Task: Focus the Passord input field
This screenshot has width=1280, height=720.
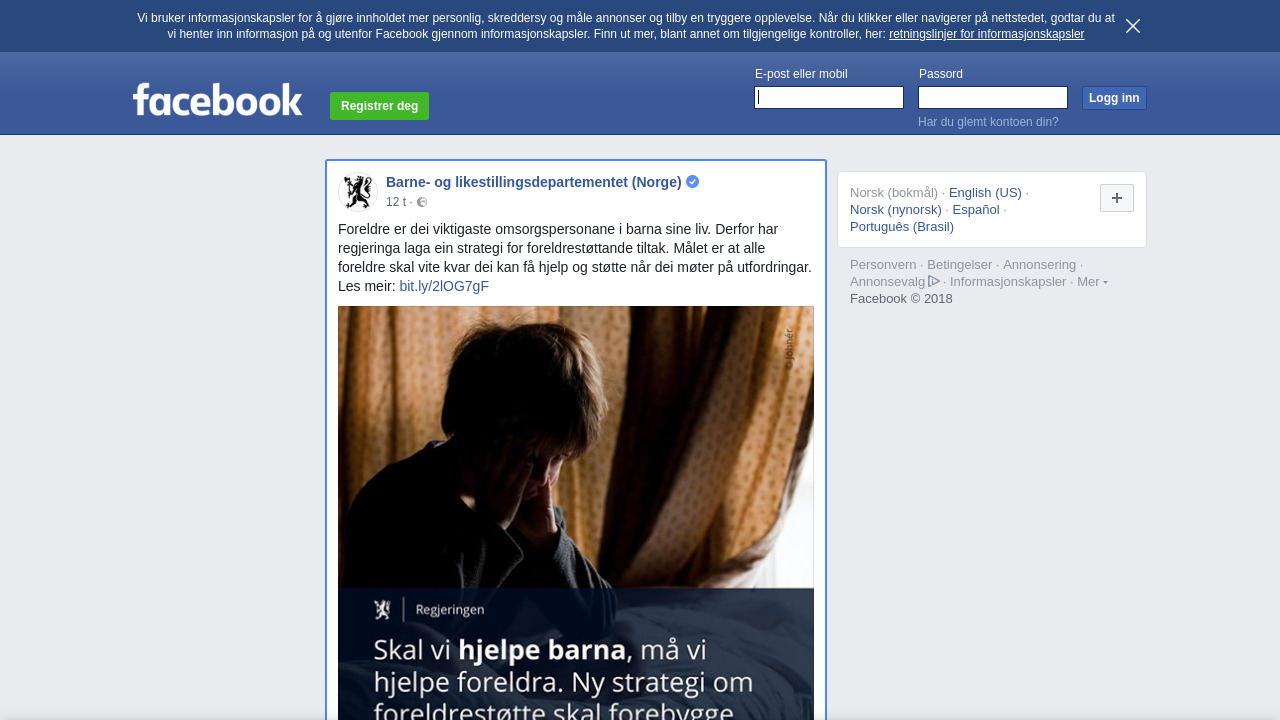Action: coord(992,97)
